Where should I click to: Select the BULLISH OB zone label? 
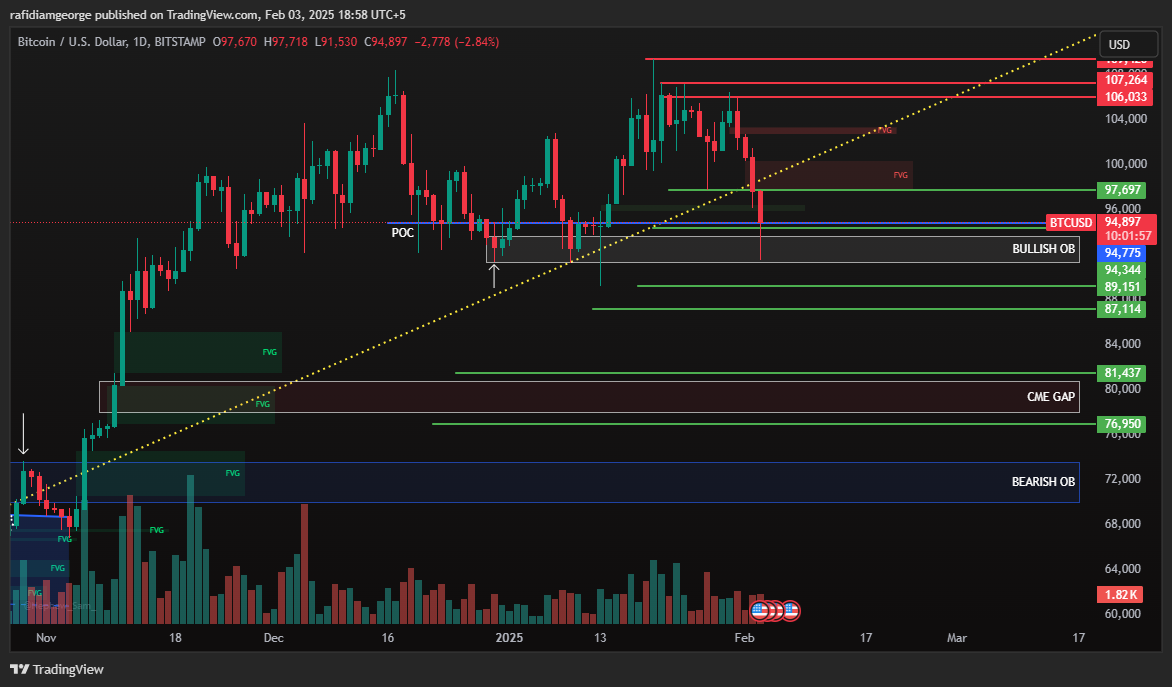pos(1043,249)
